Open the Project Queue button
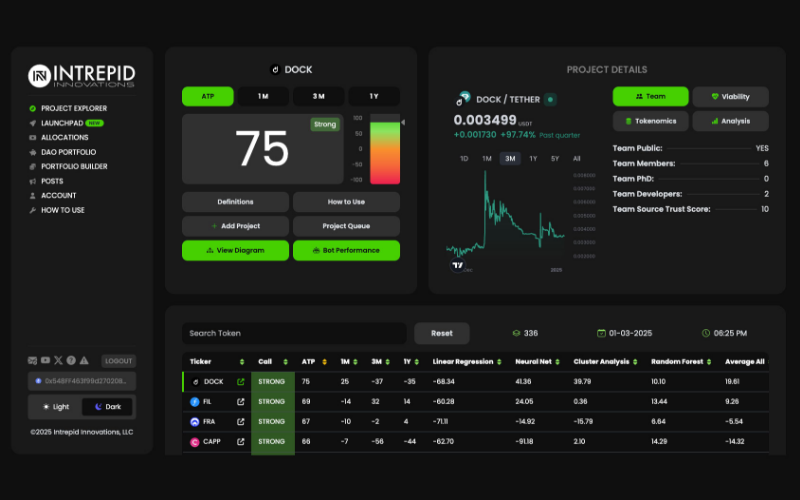800x500 pixels. [x=346, y=226]
